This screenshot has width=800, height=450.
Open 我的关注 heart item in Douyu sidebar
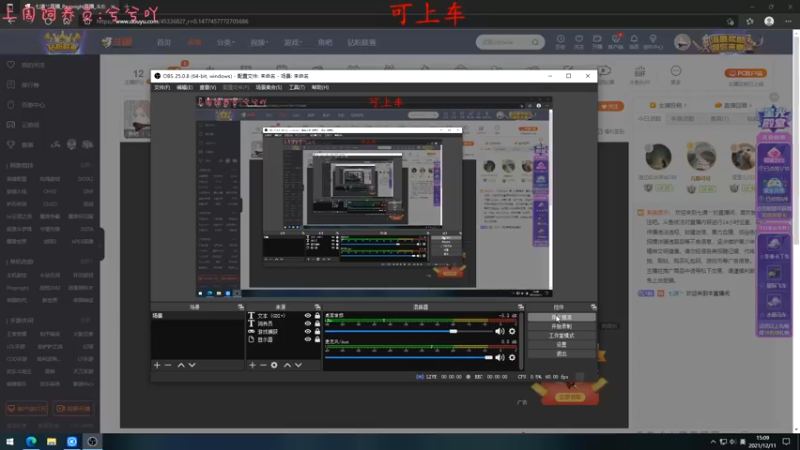click(x=28, y=65)
